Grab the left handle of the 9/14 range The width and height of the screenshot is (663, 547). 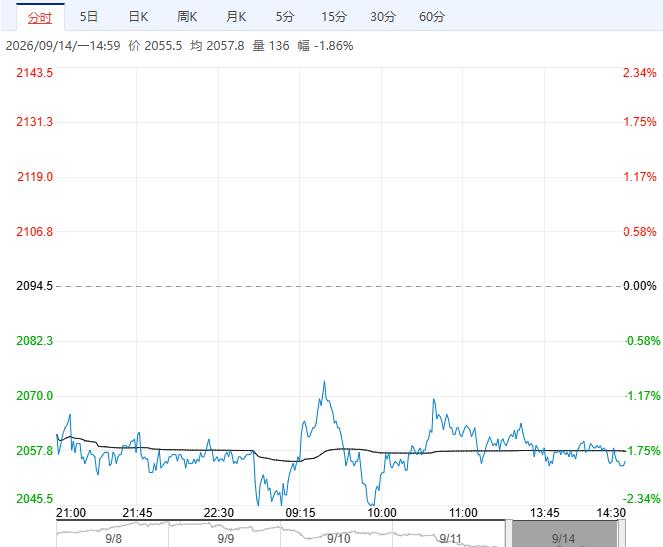pyautogui.click(x=509, y=534)
